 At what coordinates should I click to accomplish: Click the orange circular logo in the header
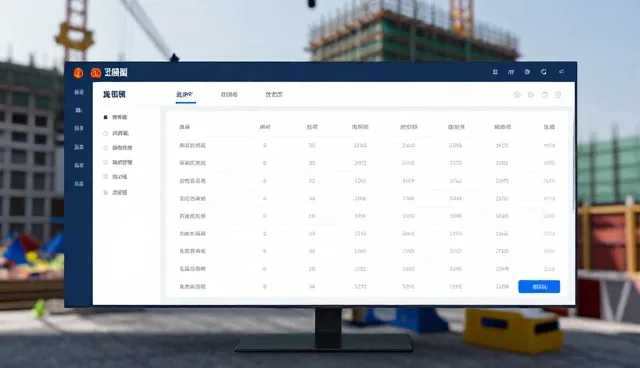point(78,73)
